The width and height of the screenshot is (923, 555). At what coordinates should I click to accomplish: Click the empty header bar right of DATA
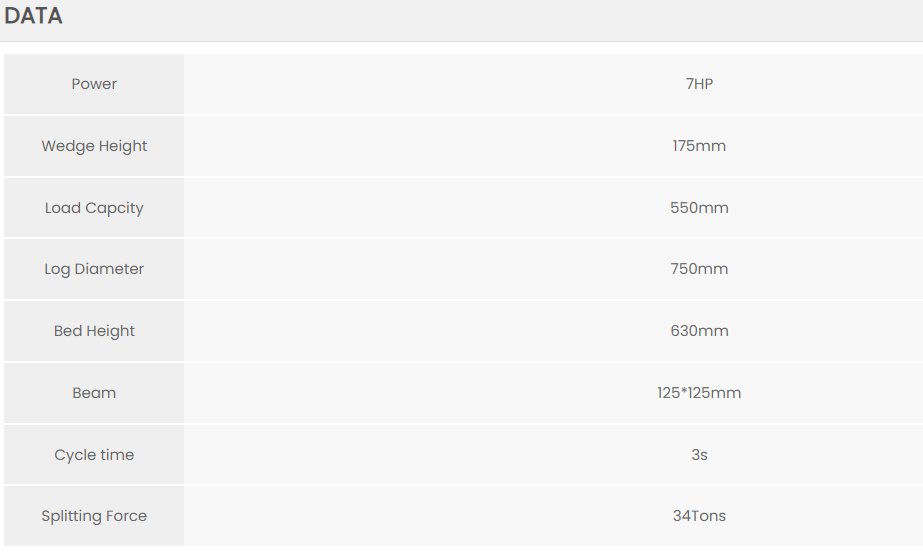[x=500, y=17]
